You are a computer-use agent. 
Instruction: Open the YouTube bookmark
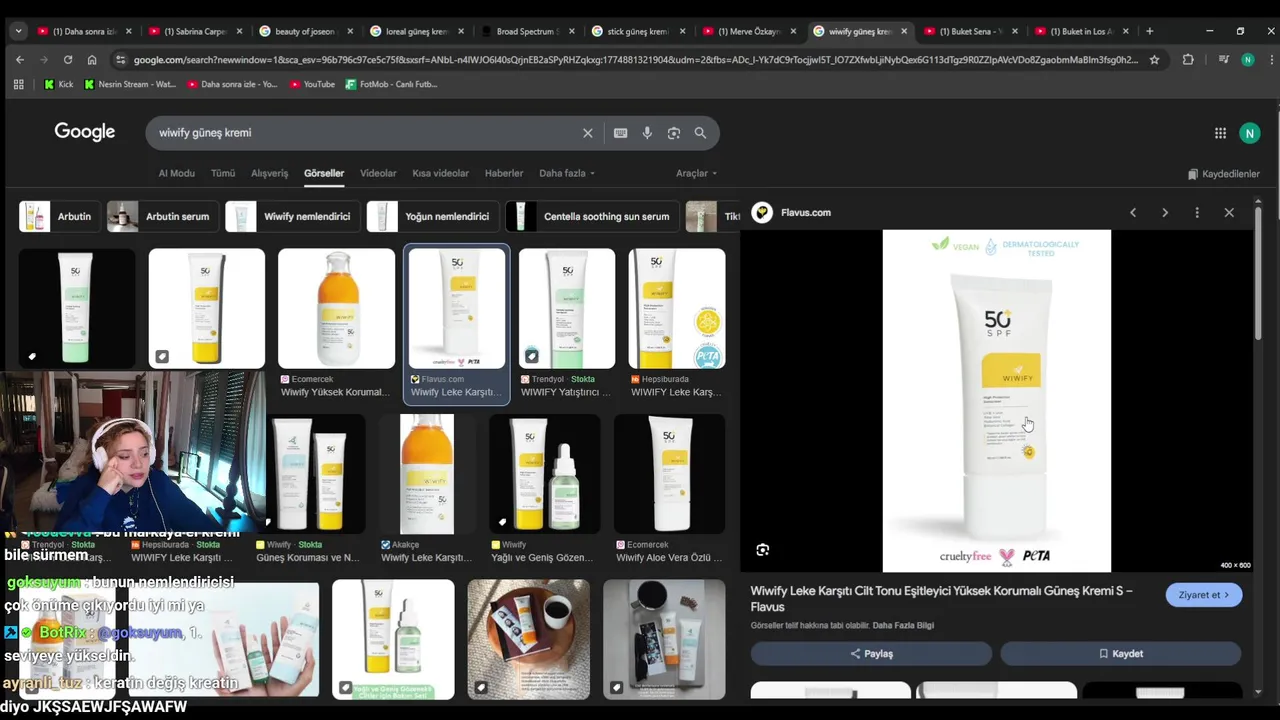[312, 84]
